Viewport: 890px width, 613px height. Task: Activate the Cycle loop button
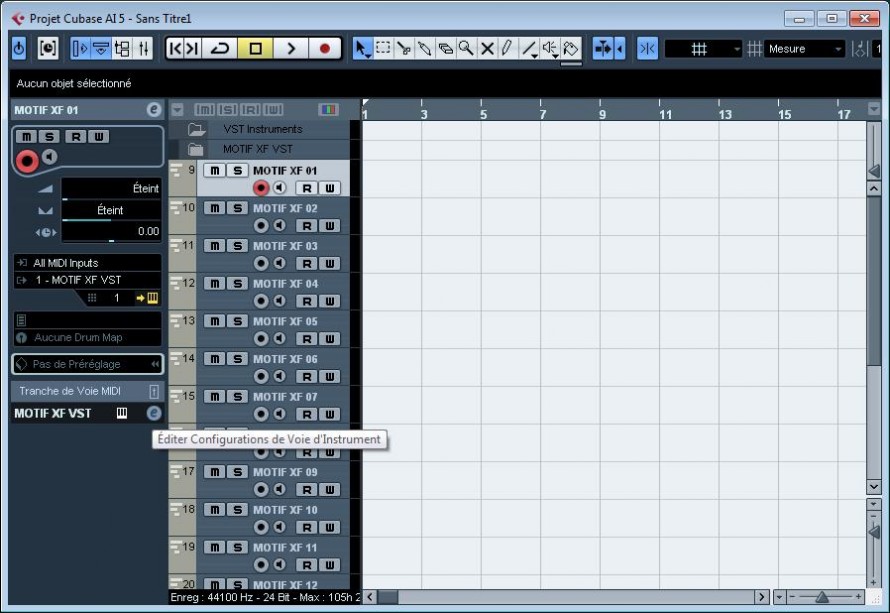(x=220, y=48)
